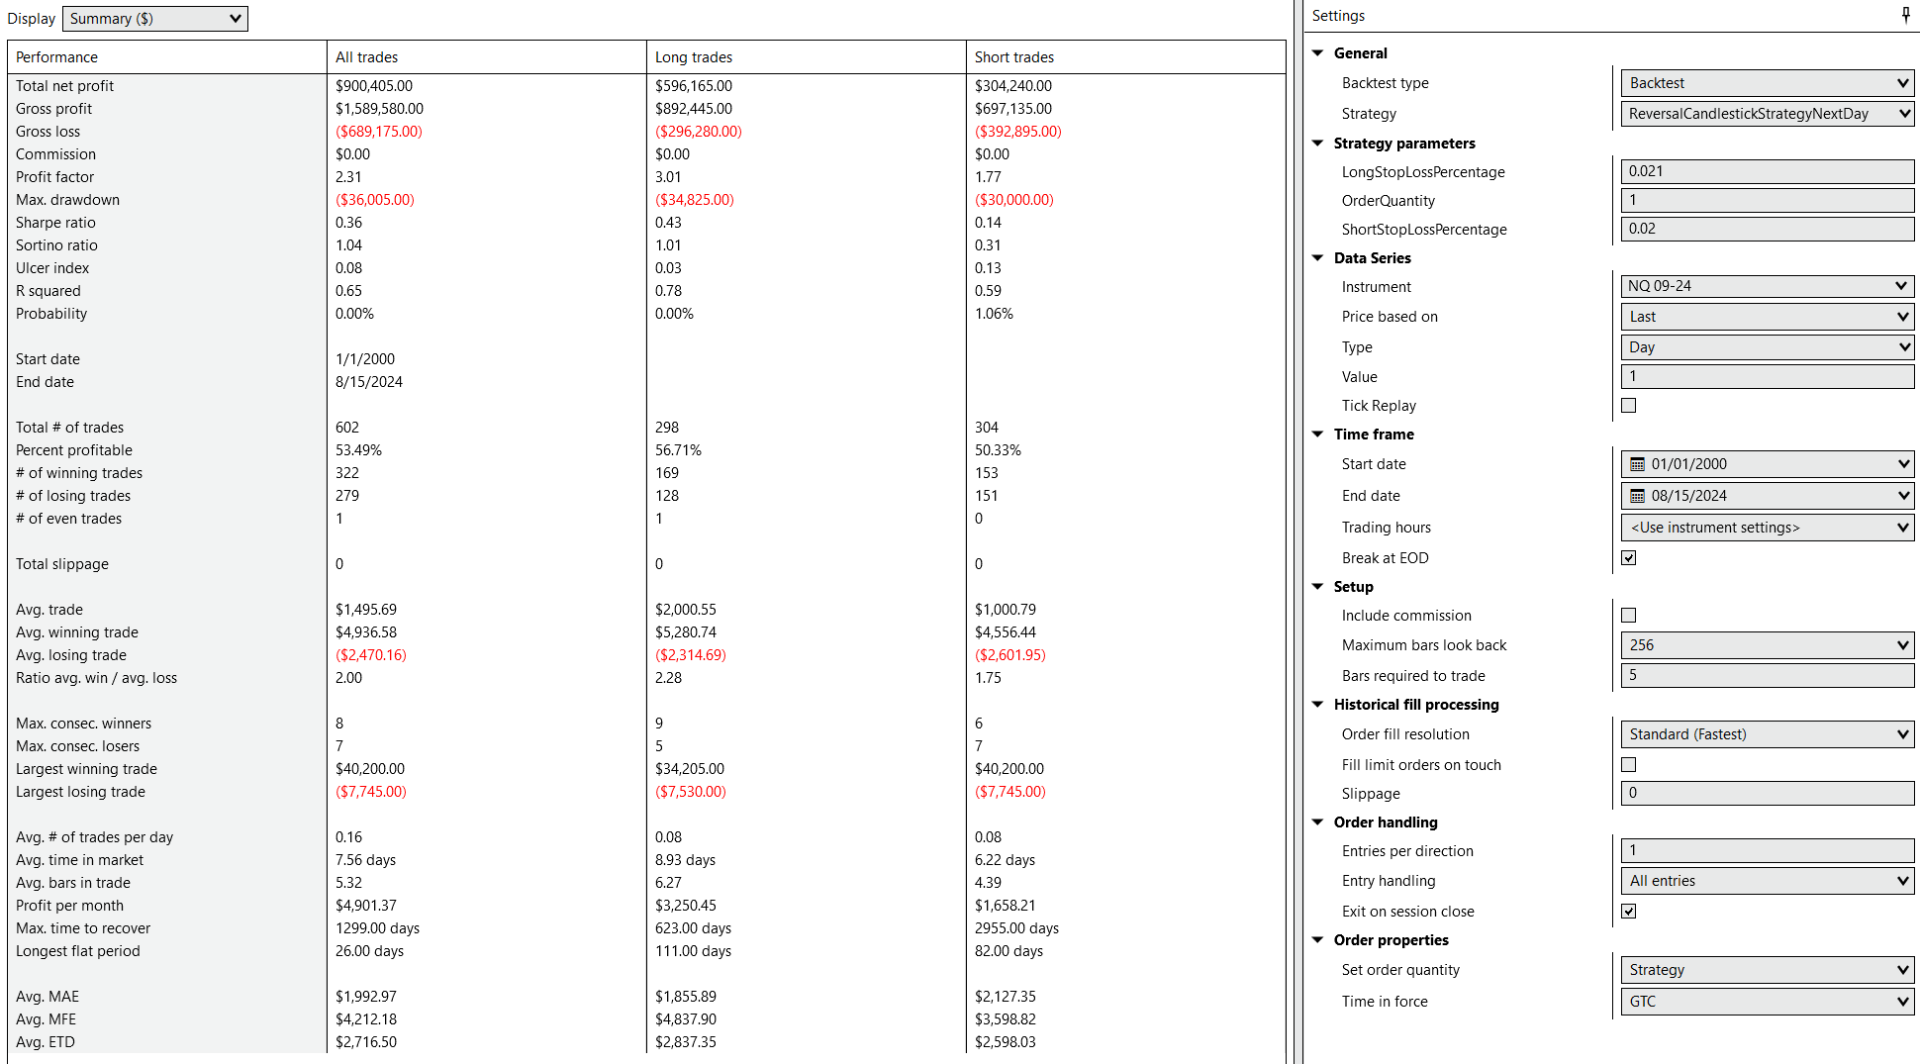The image size is (1920, 1064).
Task: Click the Slippage input field
Action: pyautogui.click(x=1767, y=794)
